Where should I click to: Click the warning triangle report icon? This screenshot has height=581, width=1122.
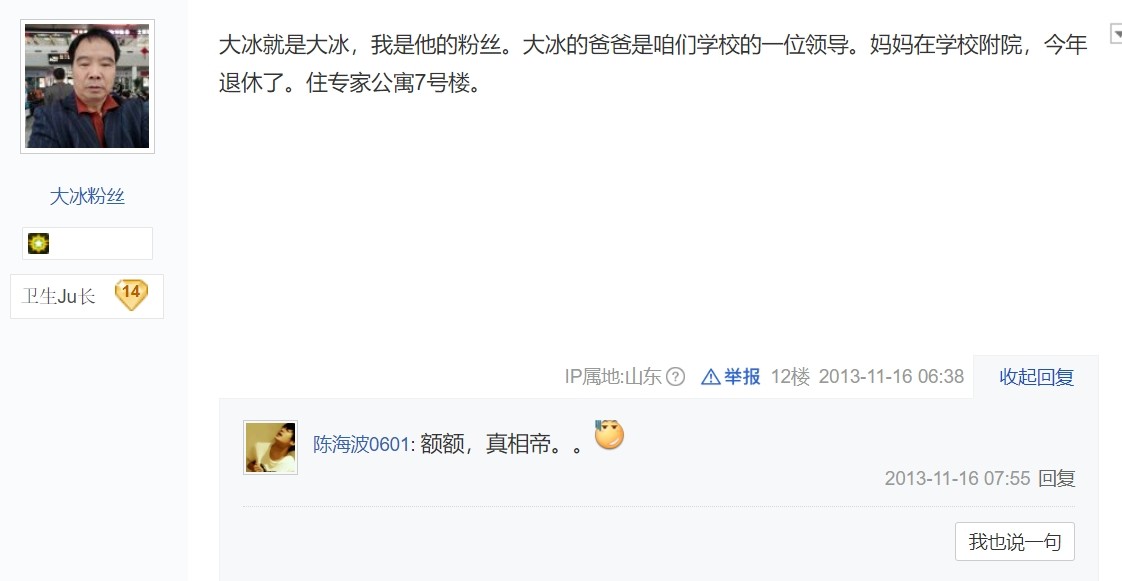coord(711,376)
